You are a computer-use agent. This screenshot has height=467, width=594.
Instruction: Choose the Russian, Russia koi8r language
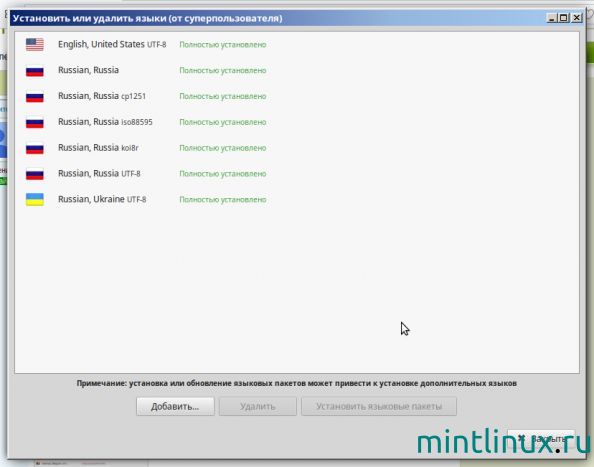pyautogui.click(x=297, y=148)
